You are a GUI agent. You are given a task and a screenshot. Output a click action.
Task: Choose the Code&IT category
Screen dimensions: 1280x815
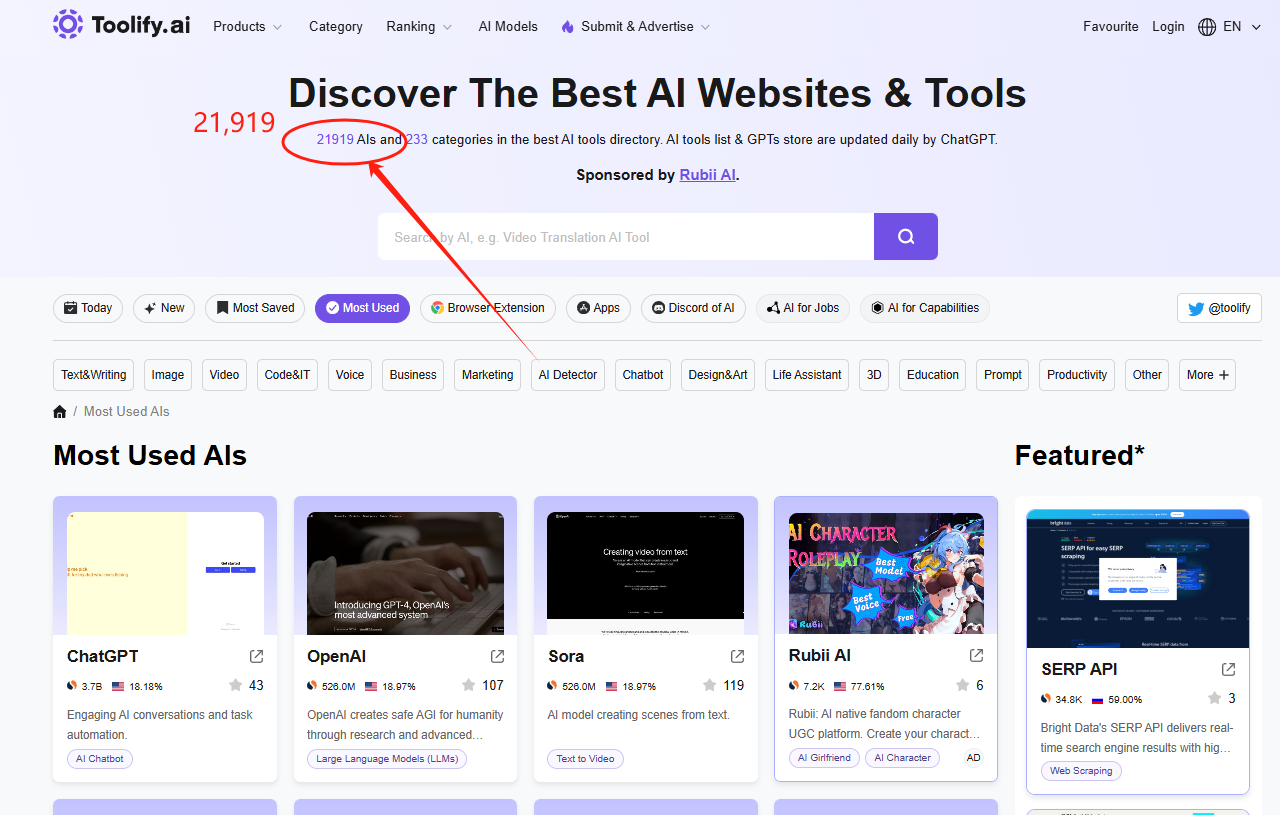point(288,375)
